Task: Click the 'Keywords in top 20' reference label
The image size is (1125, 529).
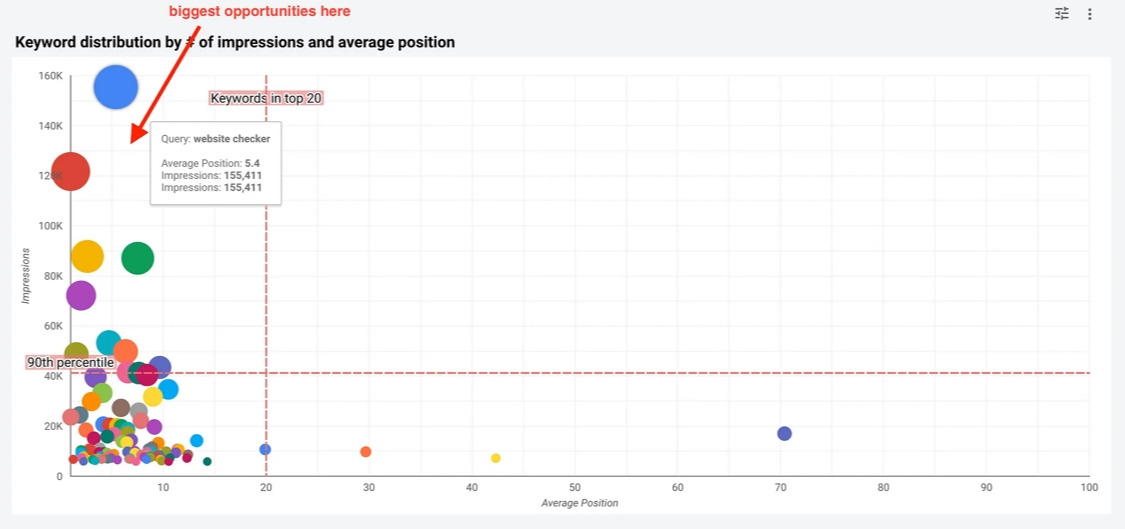Action: tap(265, 98)
